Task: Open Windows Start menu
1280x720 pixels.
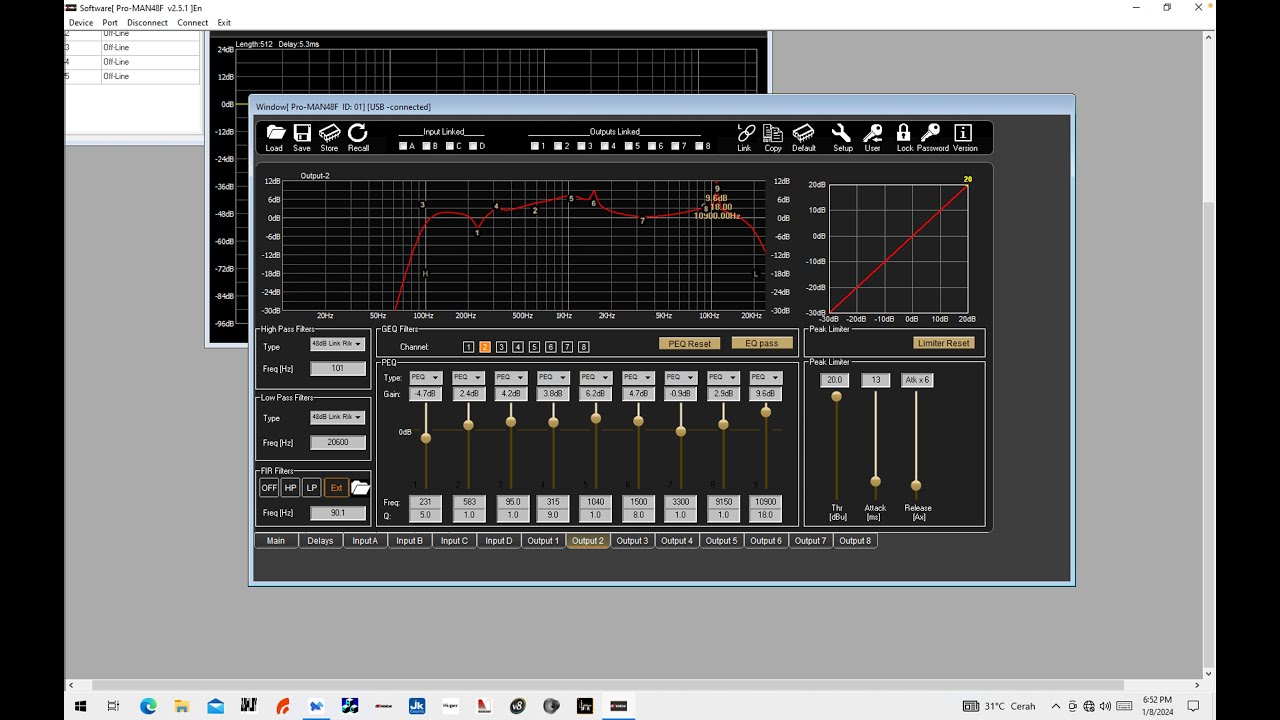Action: click(80, 706)
